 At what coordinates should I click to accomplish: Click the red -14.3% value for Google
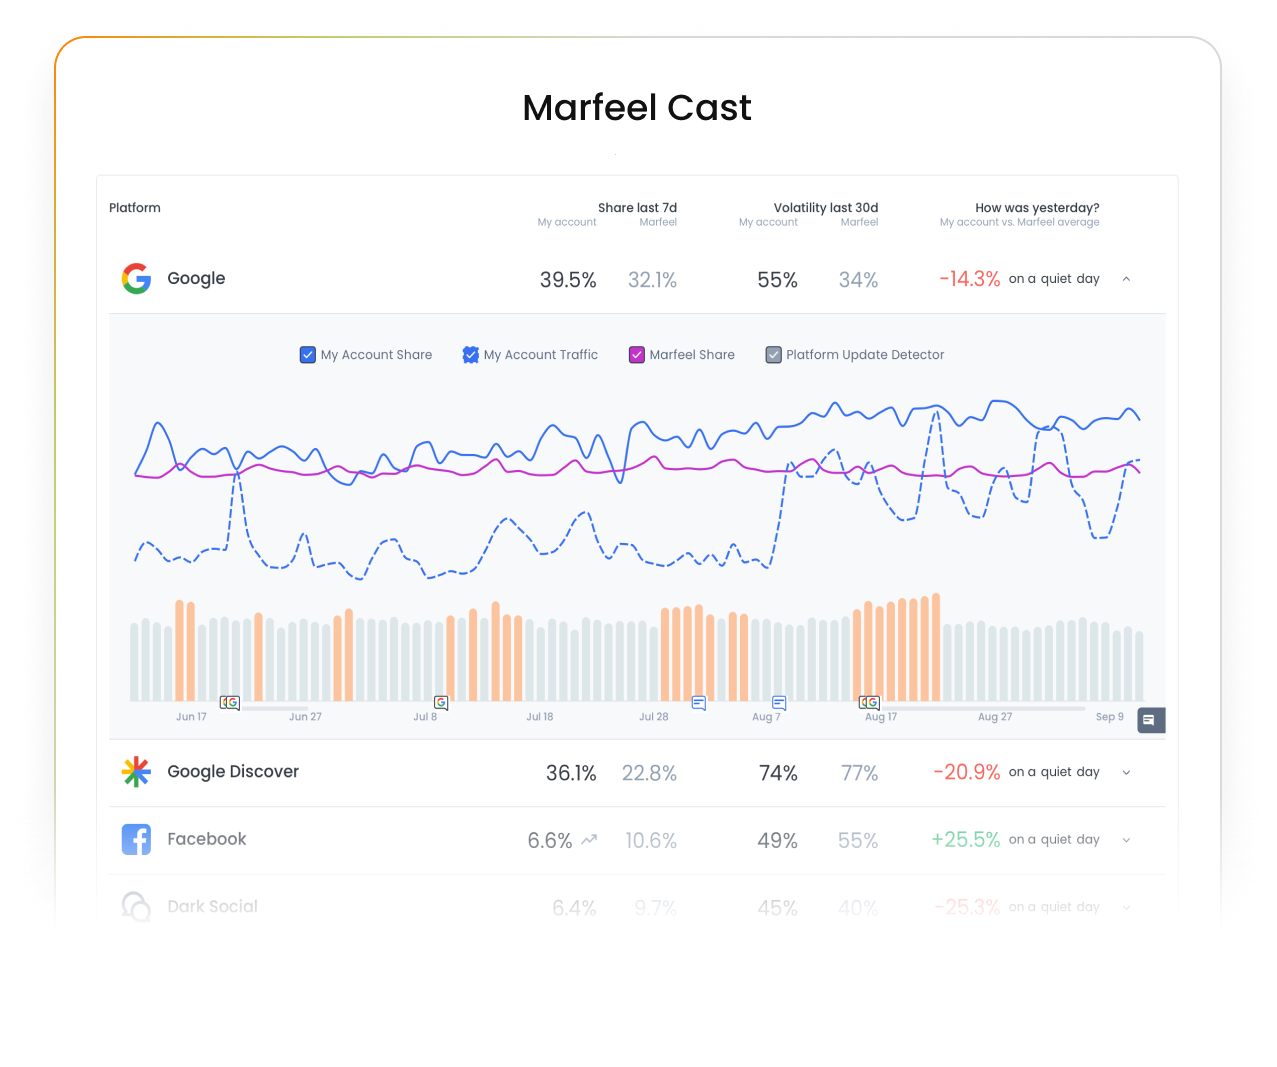pyautogui.click(x=968, y=279)
